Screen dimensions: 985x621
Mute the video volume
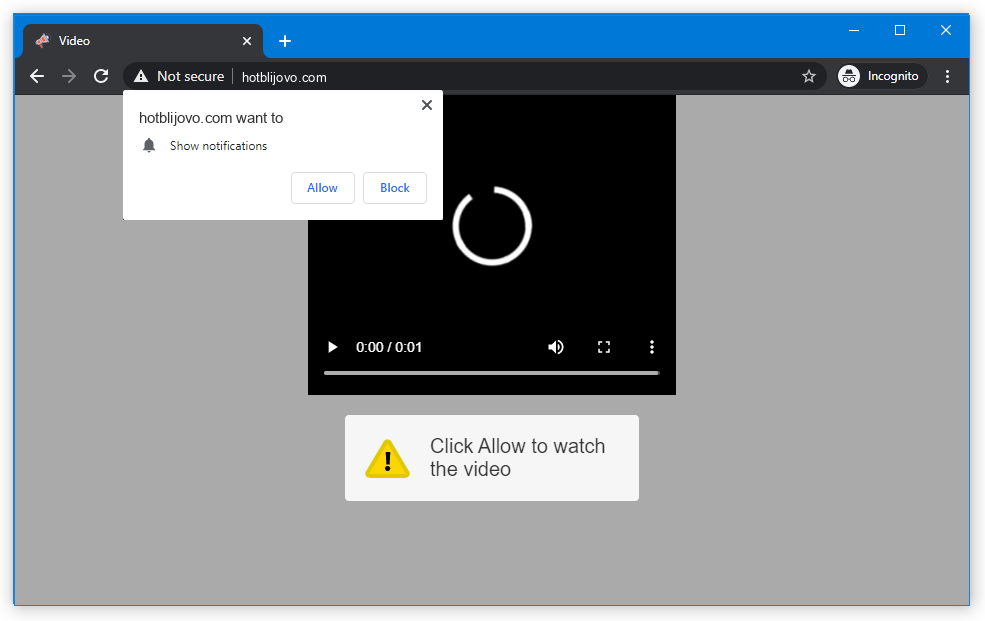coord(556,347)
